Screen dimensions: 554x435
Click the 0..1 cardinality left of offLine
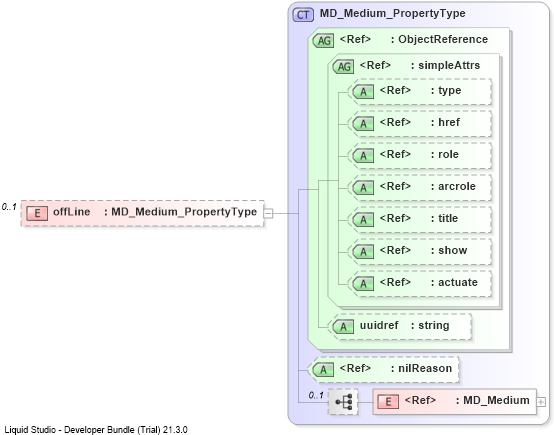9,207
